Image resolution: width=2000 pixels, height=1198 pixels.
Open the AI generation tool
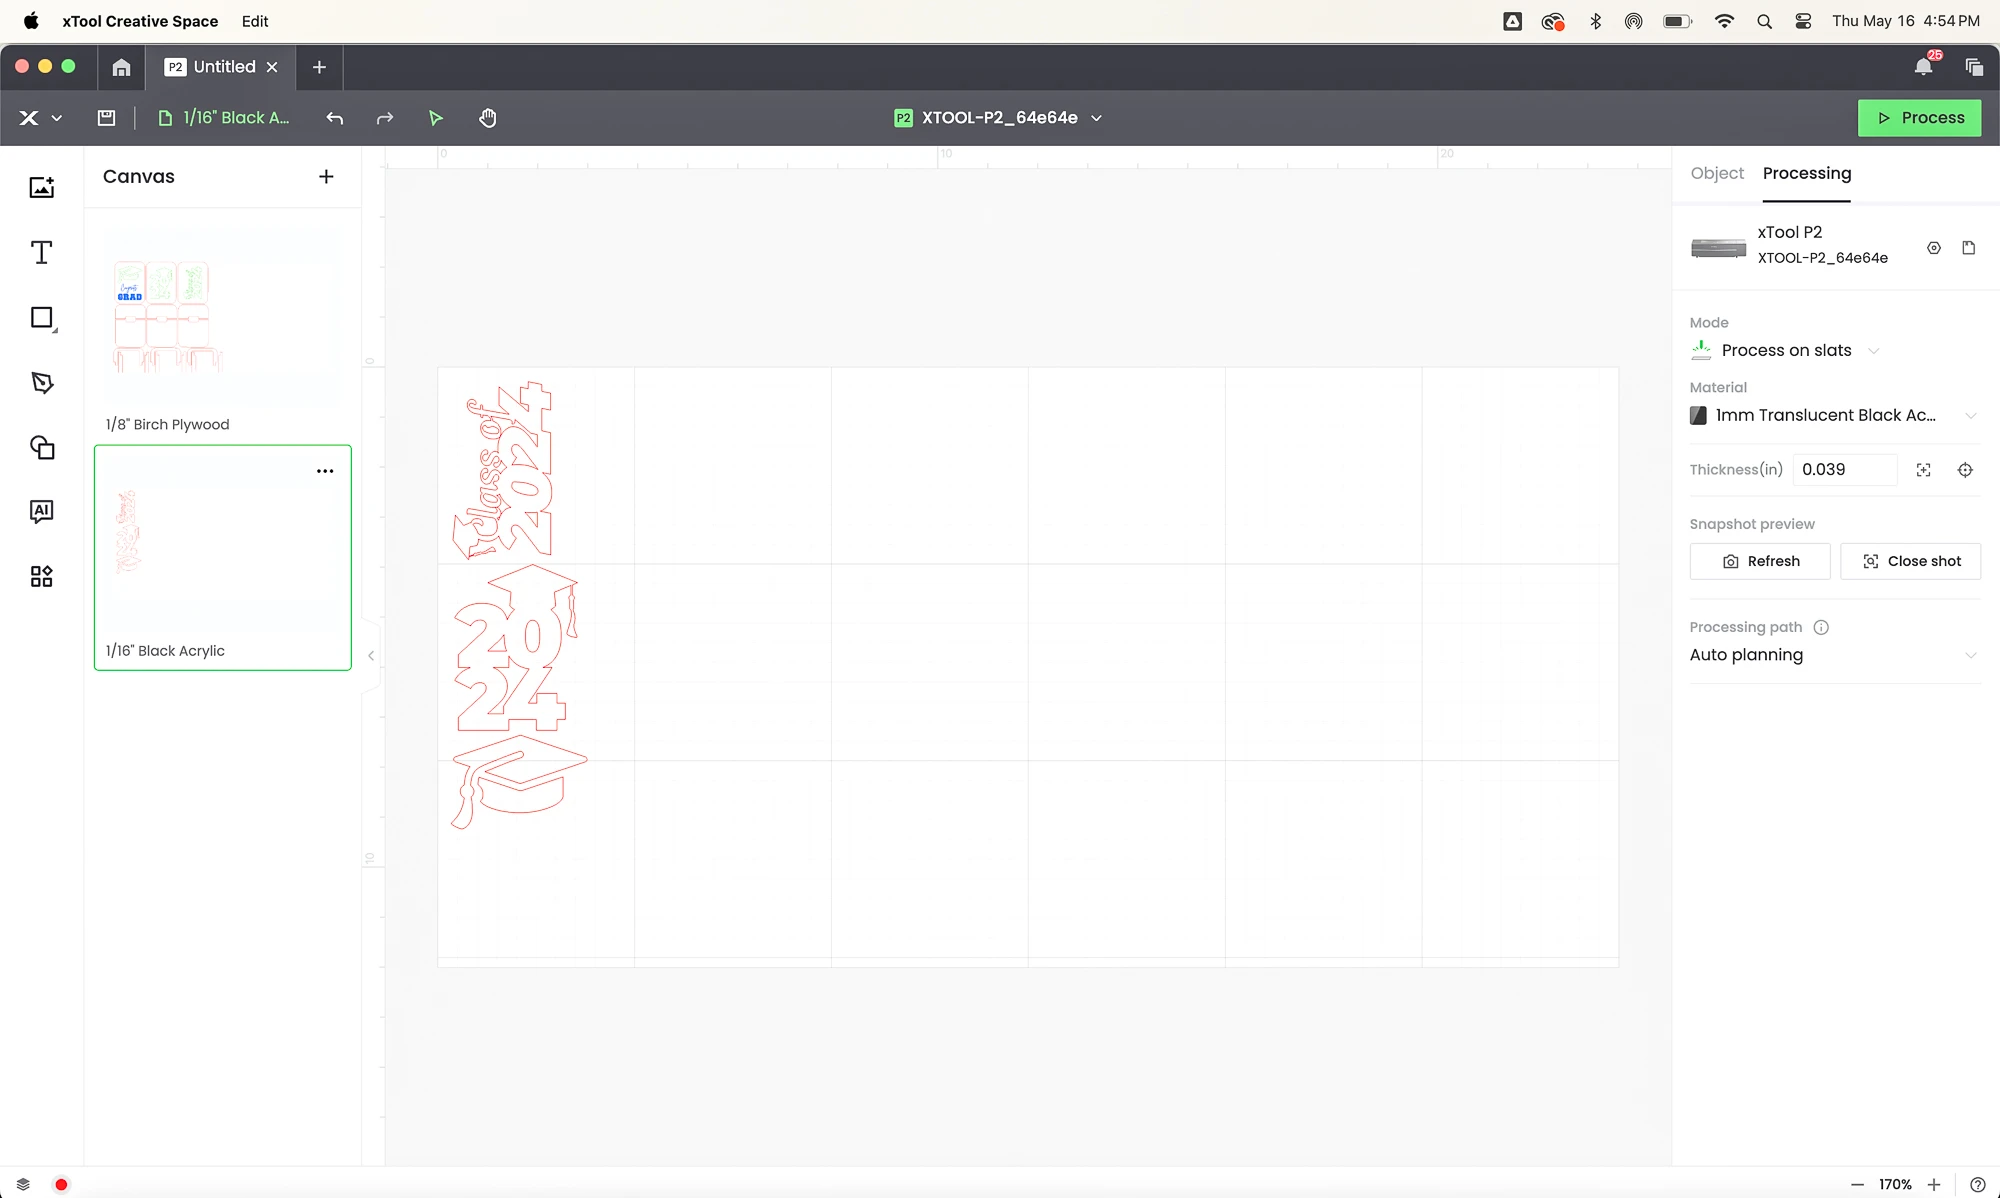41,512
